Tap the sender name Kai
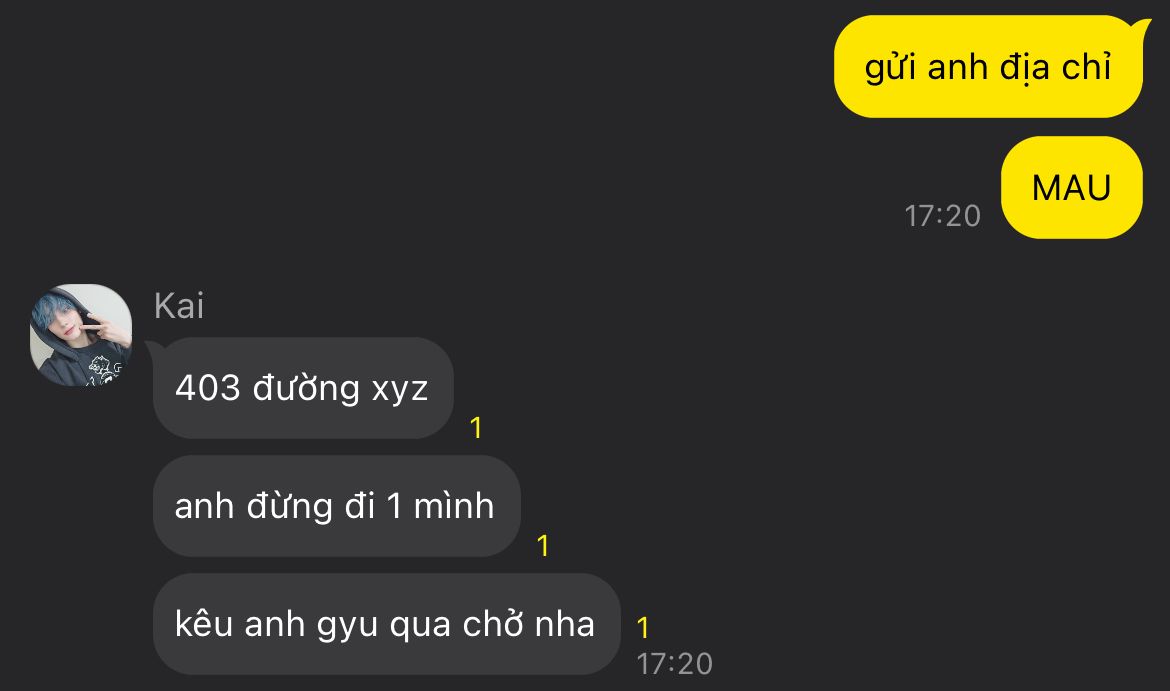This screenshot has height=691, width=1170. [178, 306]
